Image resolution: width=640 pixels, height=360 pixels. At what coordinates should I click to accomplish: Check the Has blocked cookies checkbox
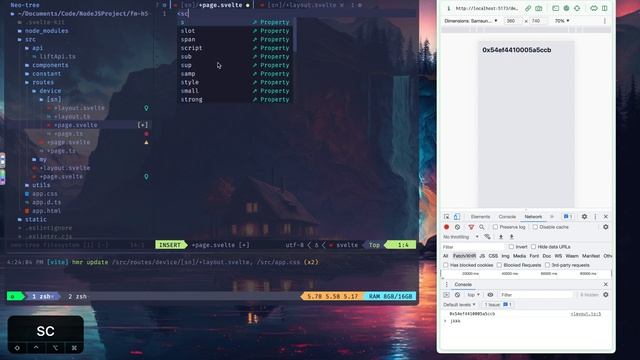(446, 265)
